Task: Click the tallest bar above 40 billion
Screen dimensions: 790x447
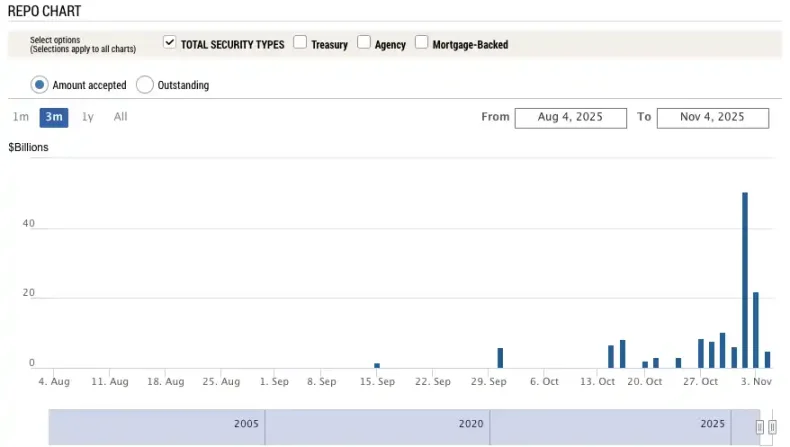Action: [x=745, y=280]
